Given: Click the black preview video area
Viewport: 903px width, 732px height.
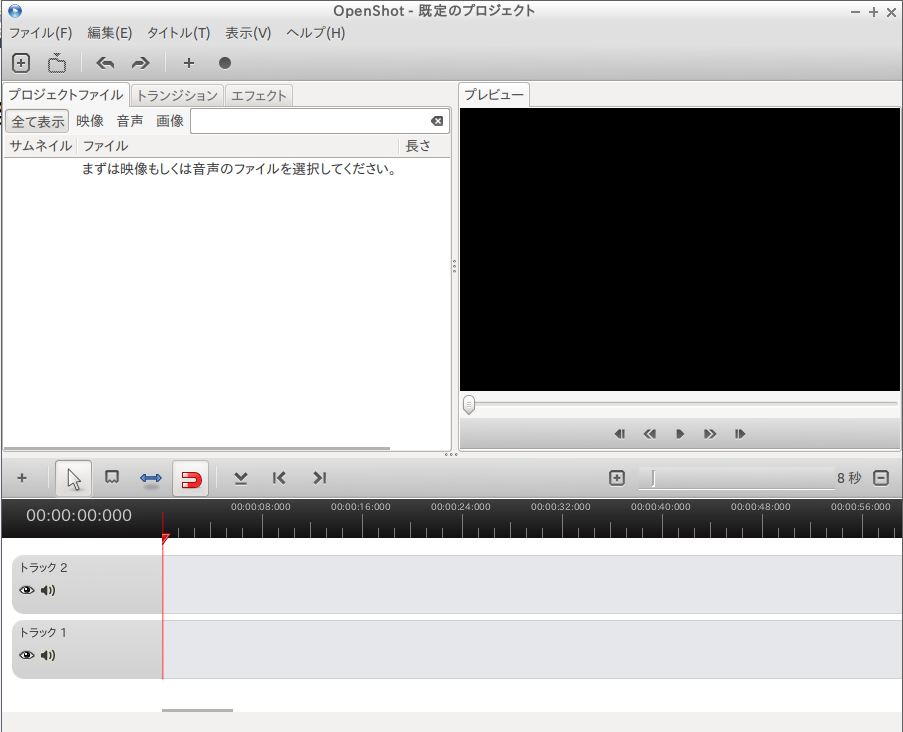Looking at the screenshot, I should point(680,249).
